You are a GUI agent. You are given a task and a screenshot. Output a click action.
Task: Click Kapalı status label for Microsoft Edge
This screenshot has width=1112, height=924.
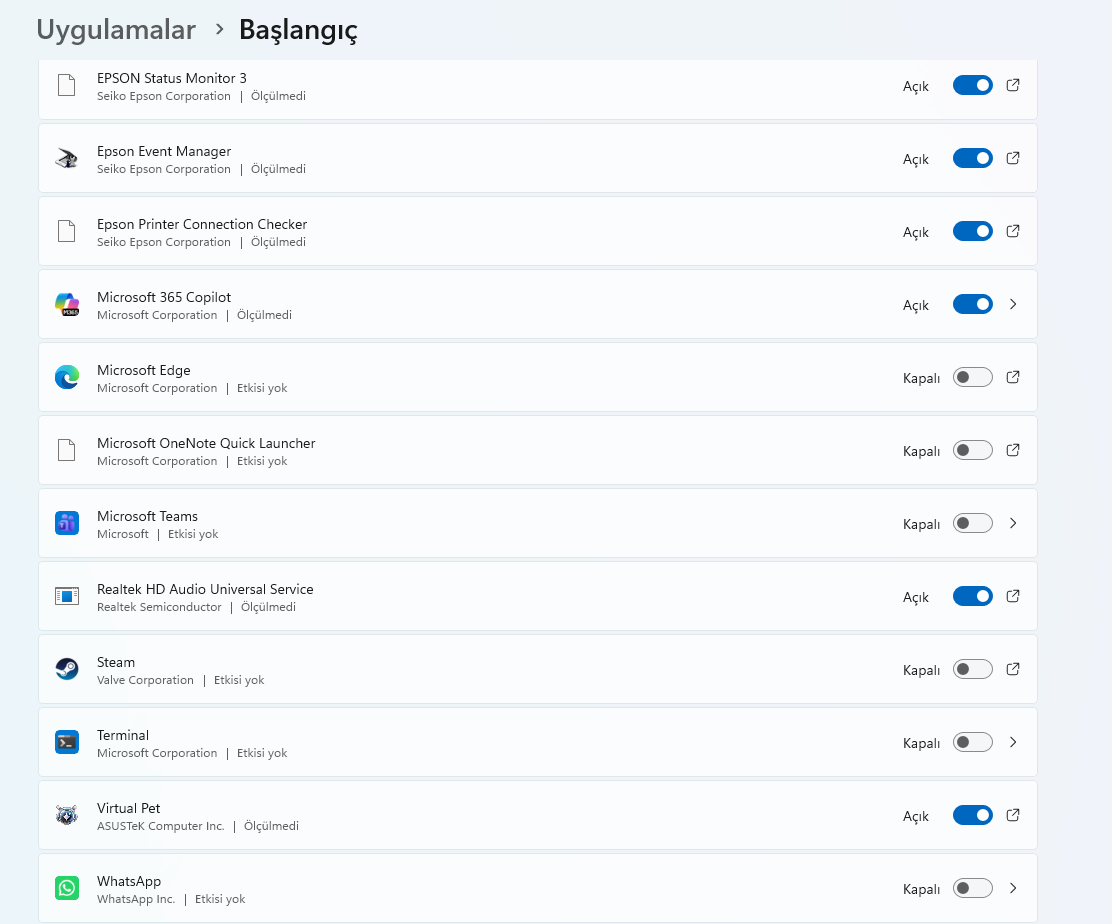click(x=921, y=378)
